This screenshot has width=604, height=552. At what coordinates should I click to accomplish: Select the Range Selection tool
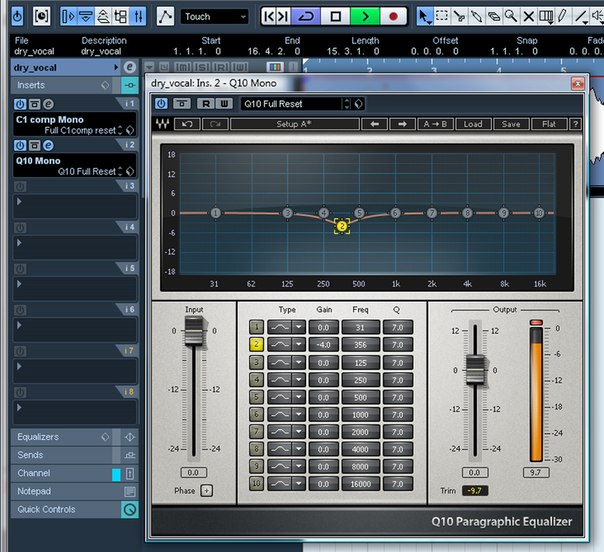pos(441,17)
